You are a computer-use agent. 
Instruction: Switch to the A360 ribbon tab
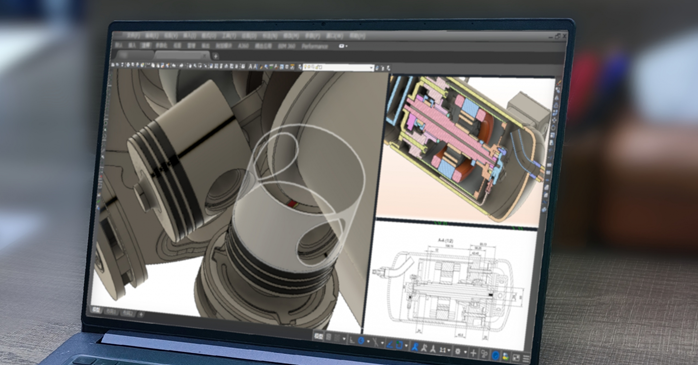(243, 46)
